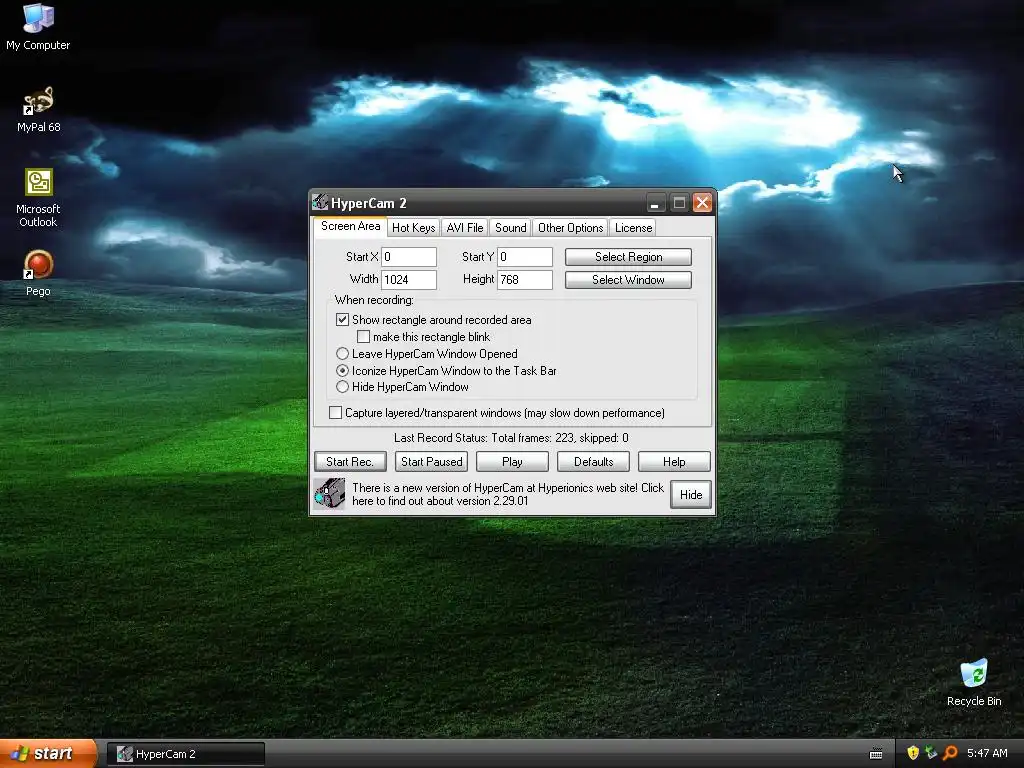1024x768 pixels.
Task: Click the HyperCam icon on the taskbar button
Action: (x=124, y=754)
